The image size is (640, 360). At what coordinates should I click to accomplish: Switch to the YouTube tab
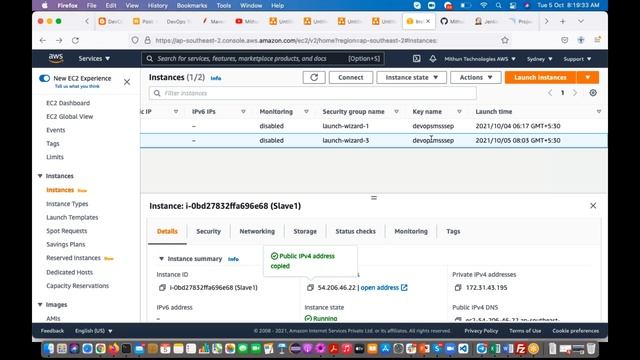pos(247,21)
